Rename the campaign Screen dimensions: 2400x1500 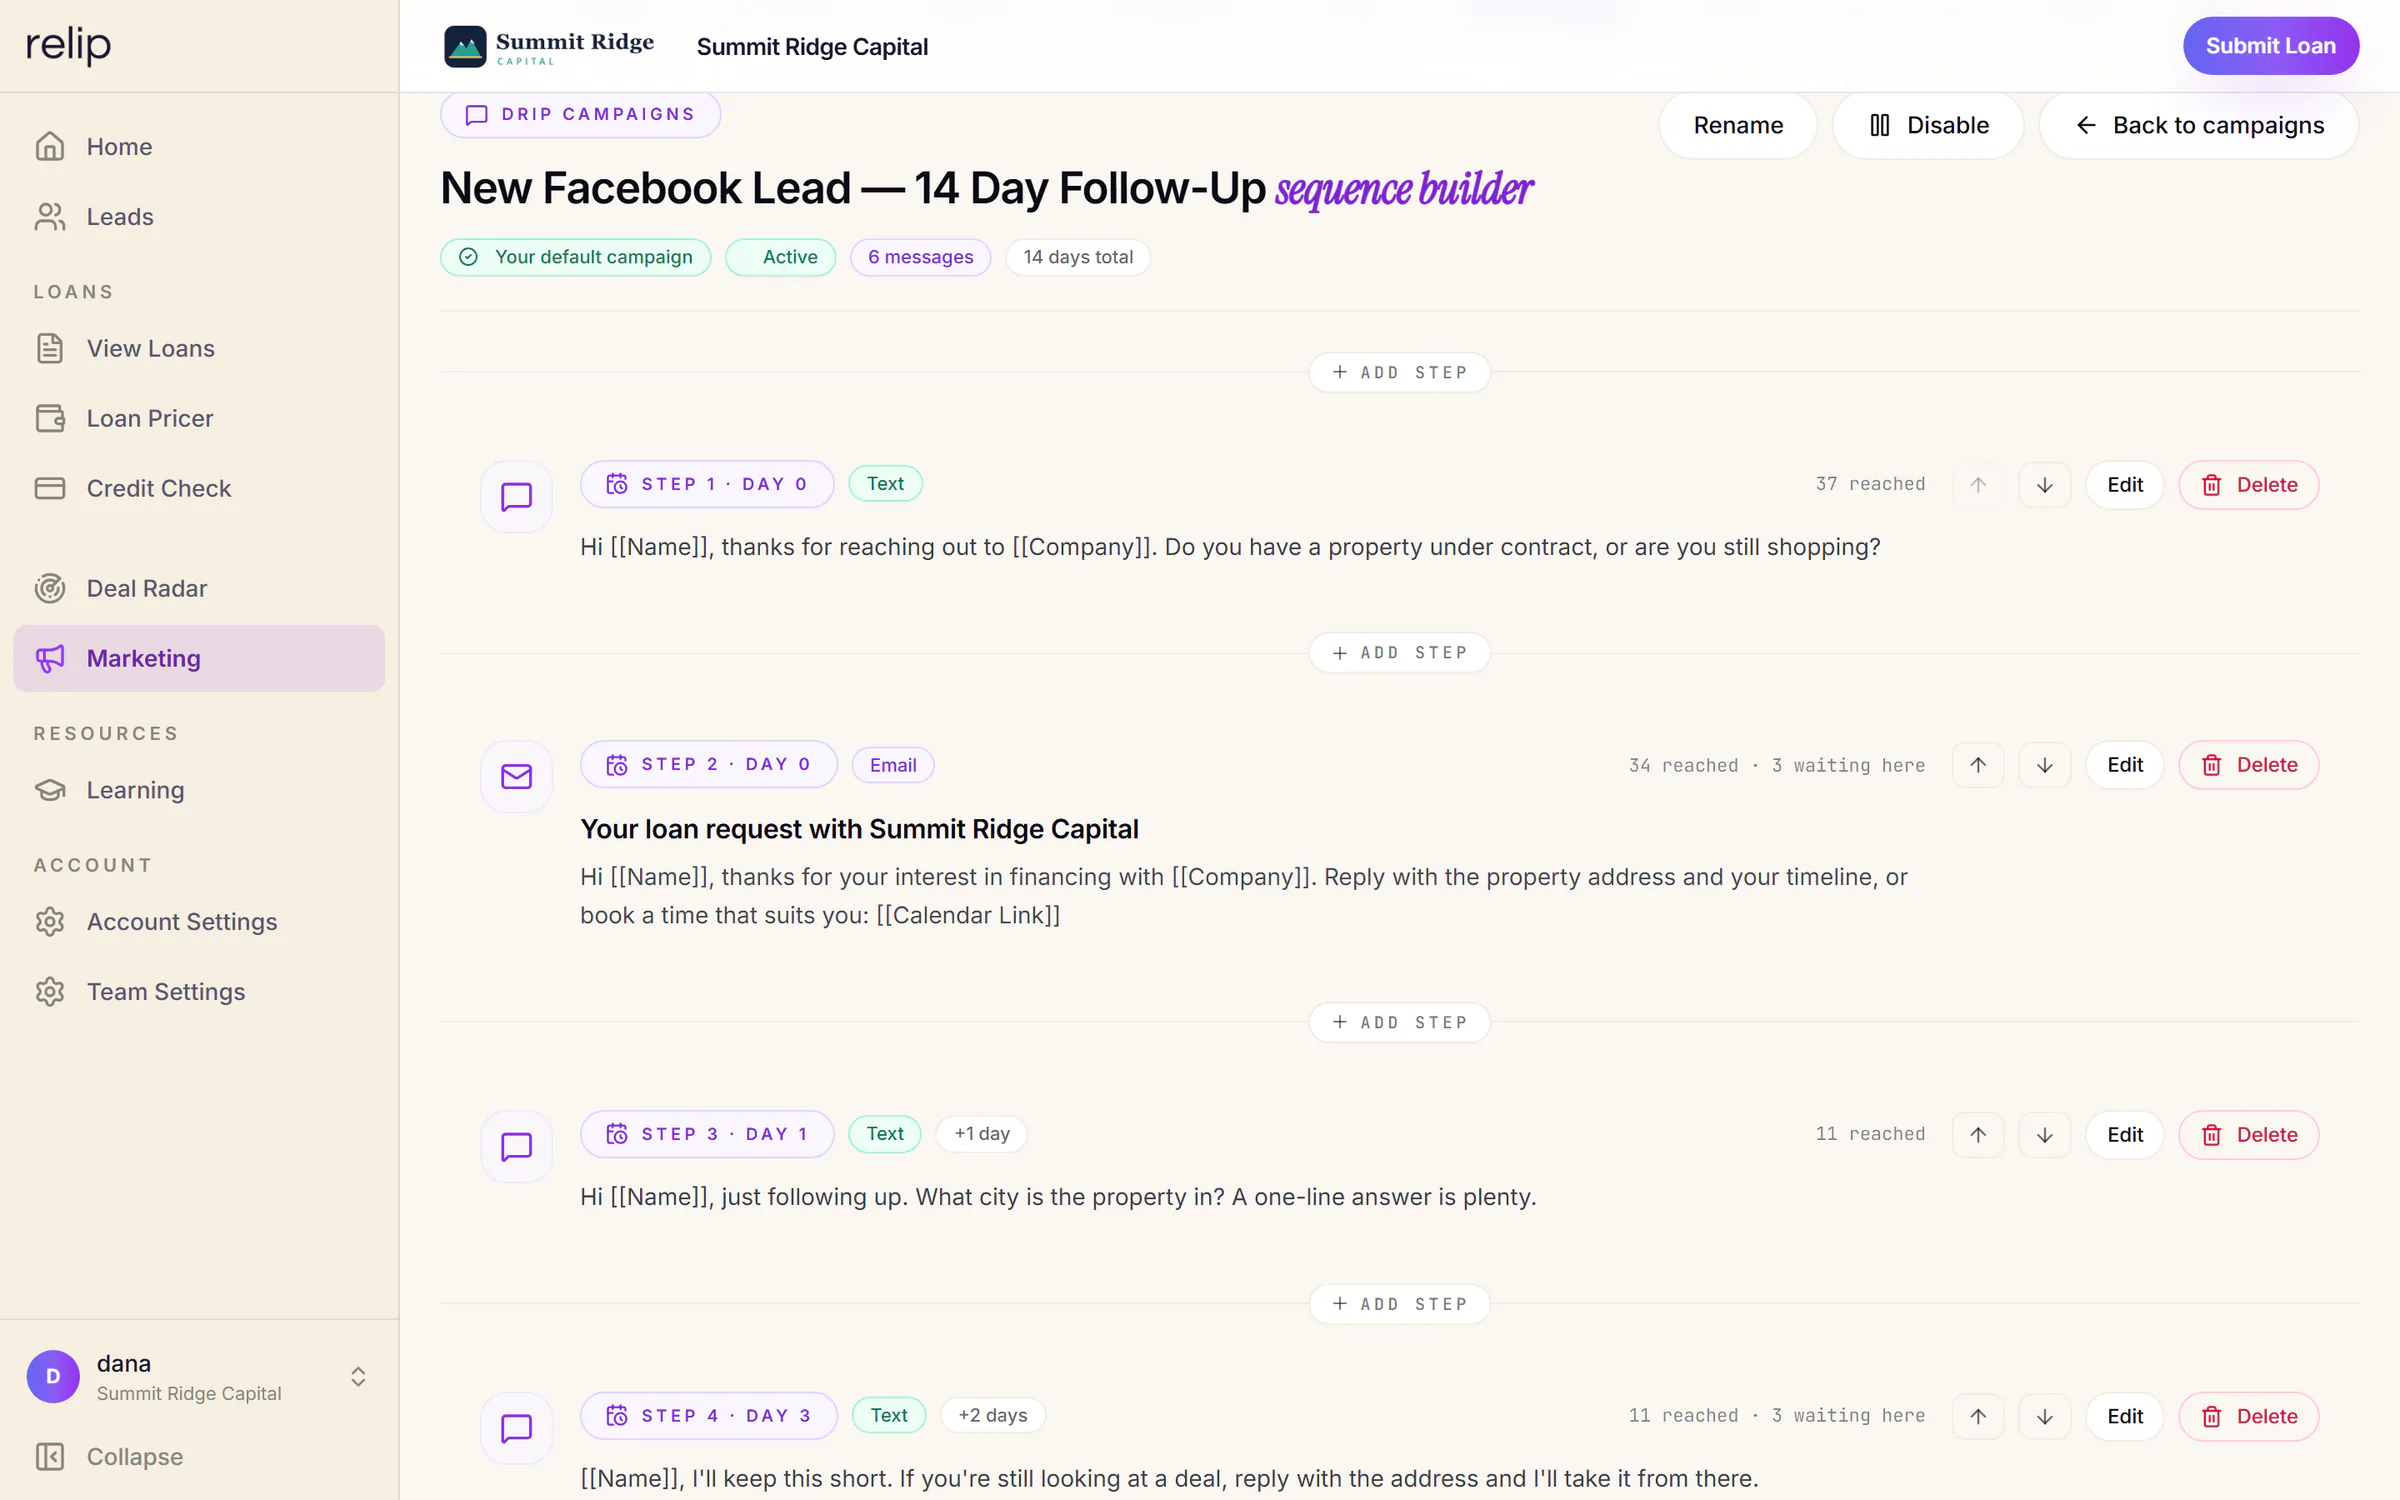[x=1737, y=125]
